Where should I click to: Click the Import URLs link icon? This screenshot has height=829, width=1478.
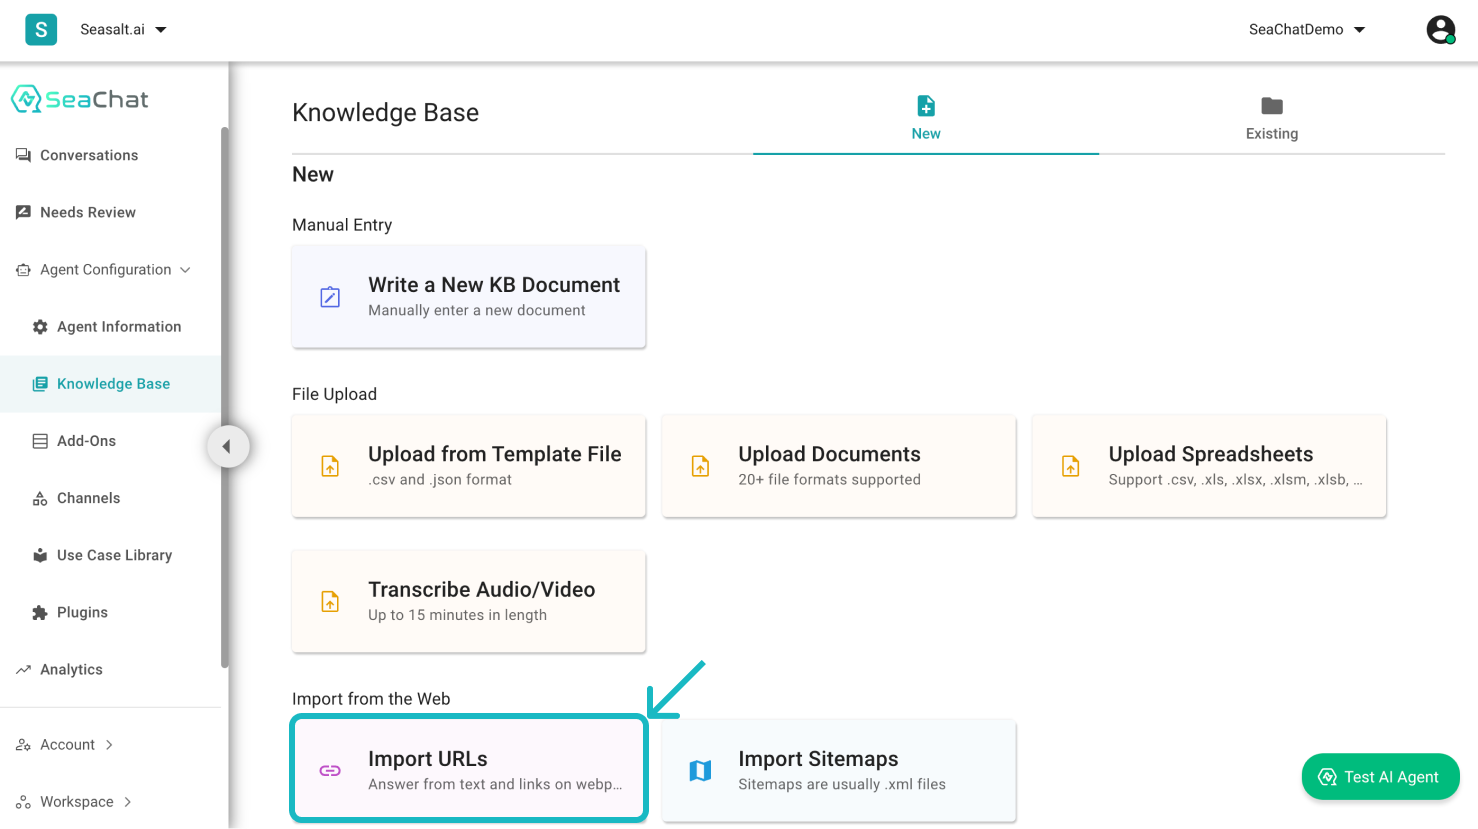pyautogui.click(x=330, y=771)
